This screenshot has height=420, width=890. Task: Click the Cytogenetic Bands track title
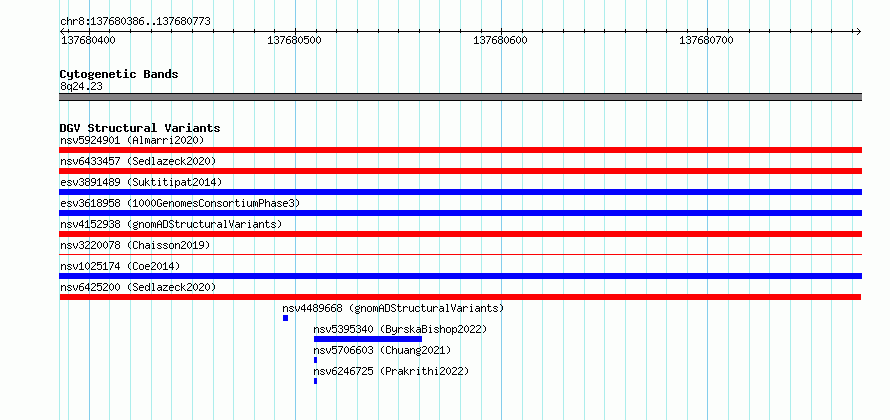tap(119, 74)
